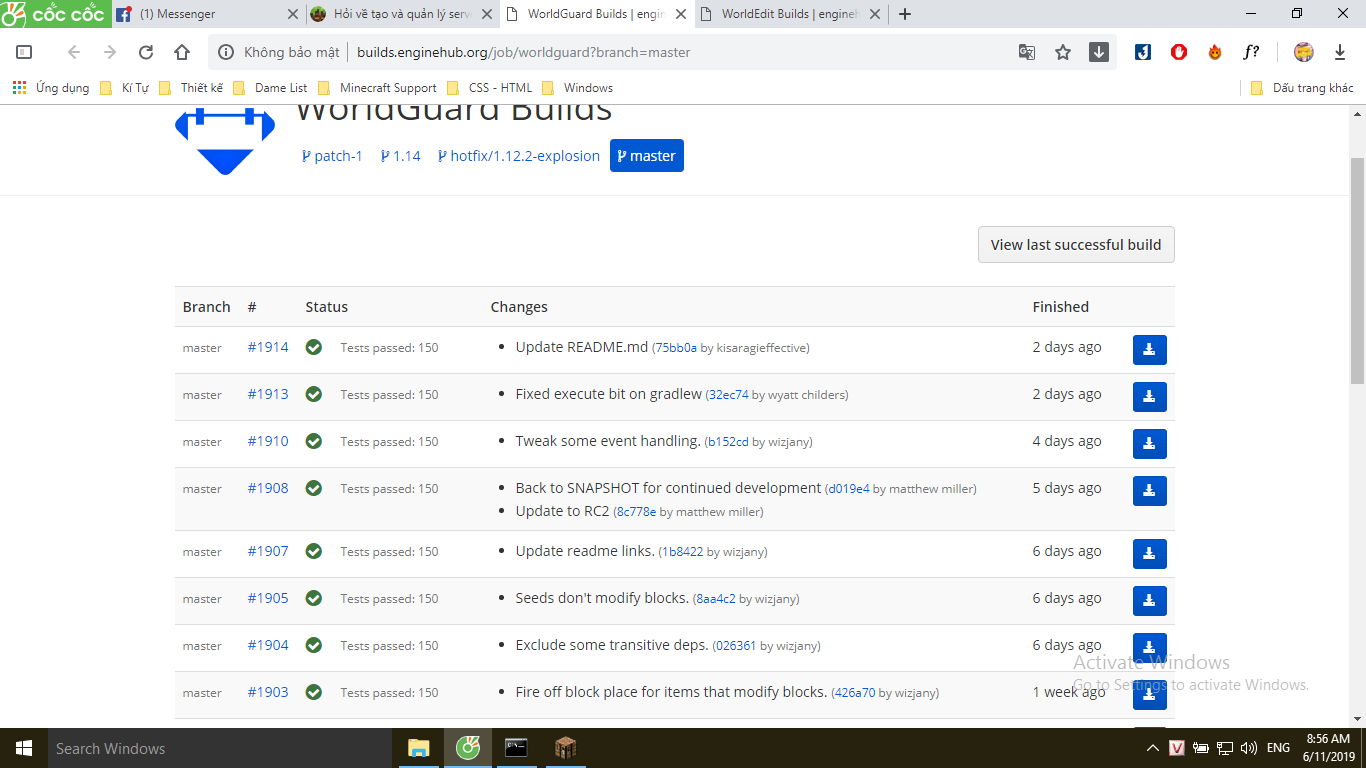Open the Minecraft taskbar icon
This screenshot has height=768, width=1366.
click(x=565, y=748)
